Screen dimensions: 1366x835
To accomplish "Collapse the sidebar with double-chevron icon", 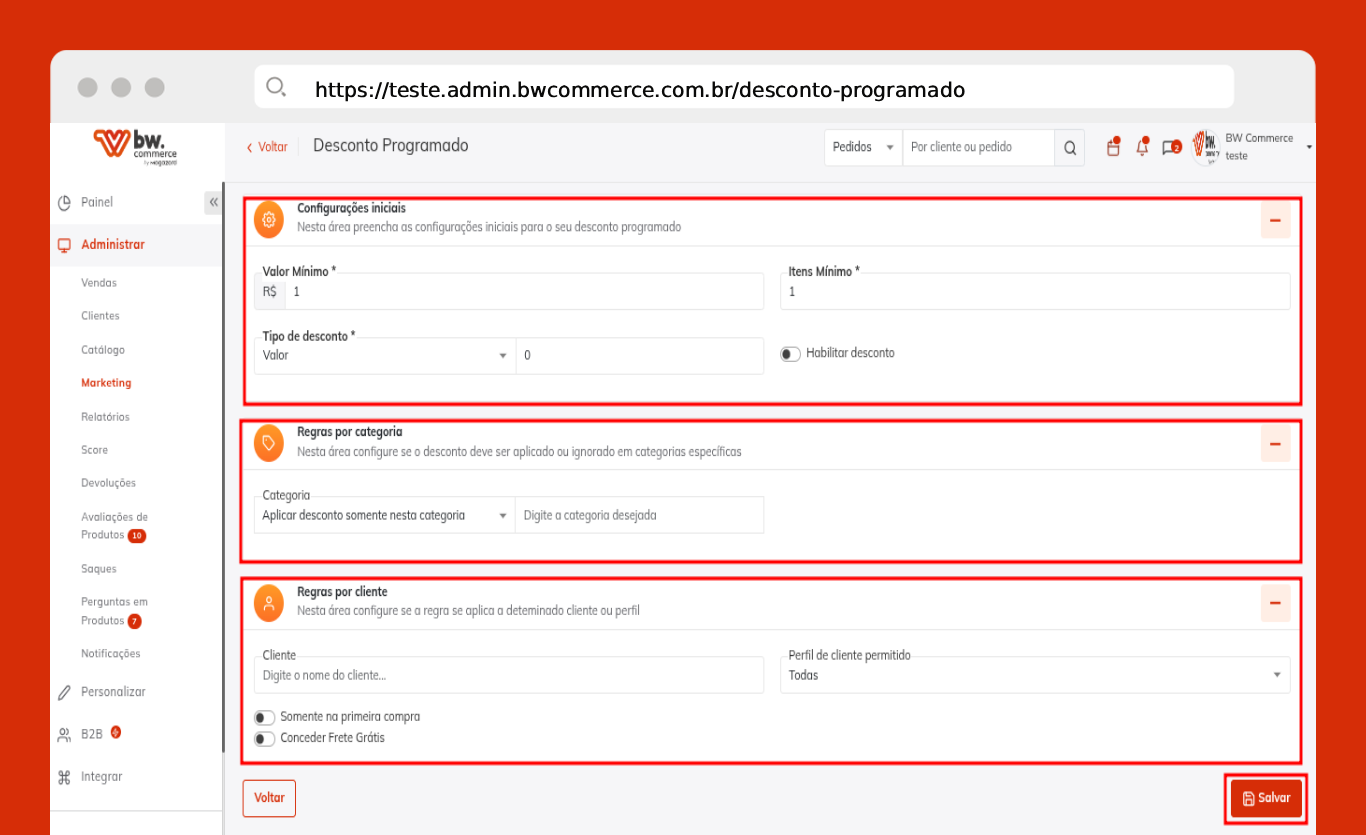I will click(x=213, y=202).
